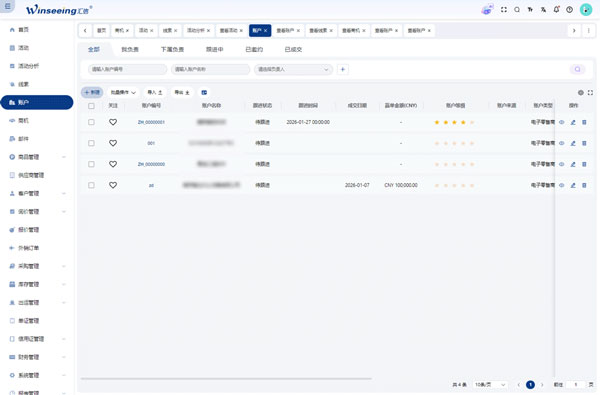Expand 商品管理 in the sidebar

(36, 157)
